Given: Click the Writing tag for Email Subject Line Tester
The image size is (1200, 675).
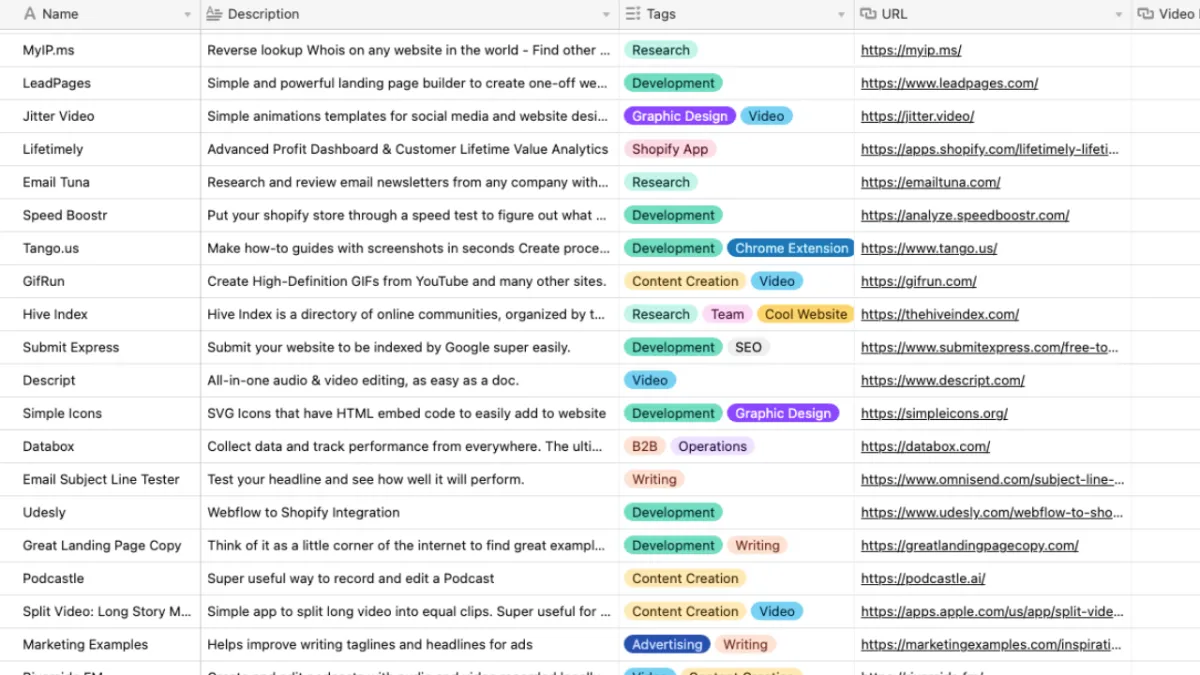Looking at the screenshot, I should (654, 479).
